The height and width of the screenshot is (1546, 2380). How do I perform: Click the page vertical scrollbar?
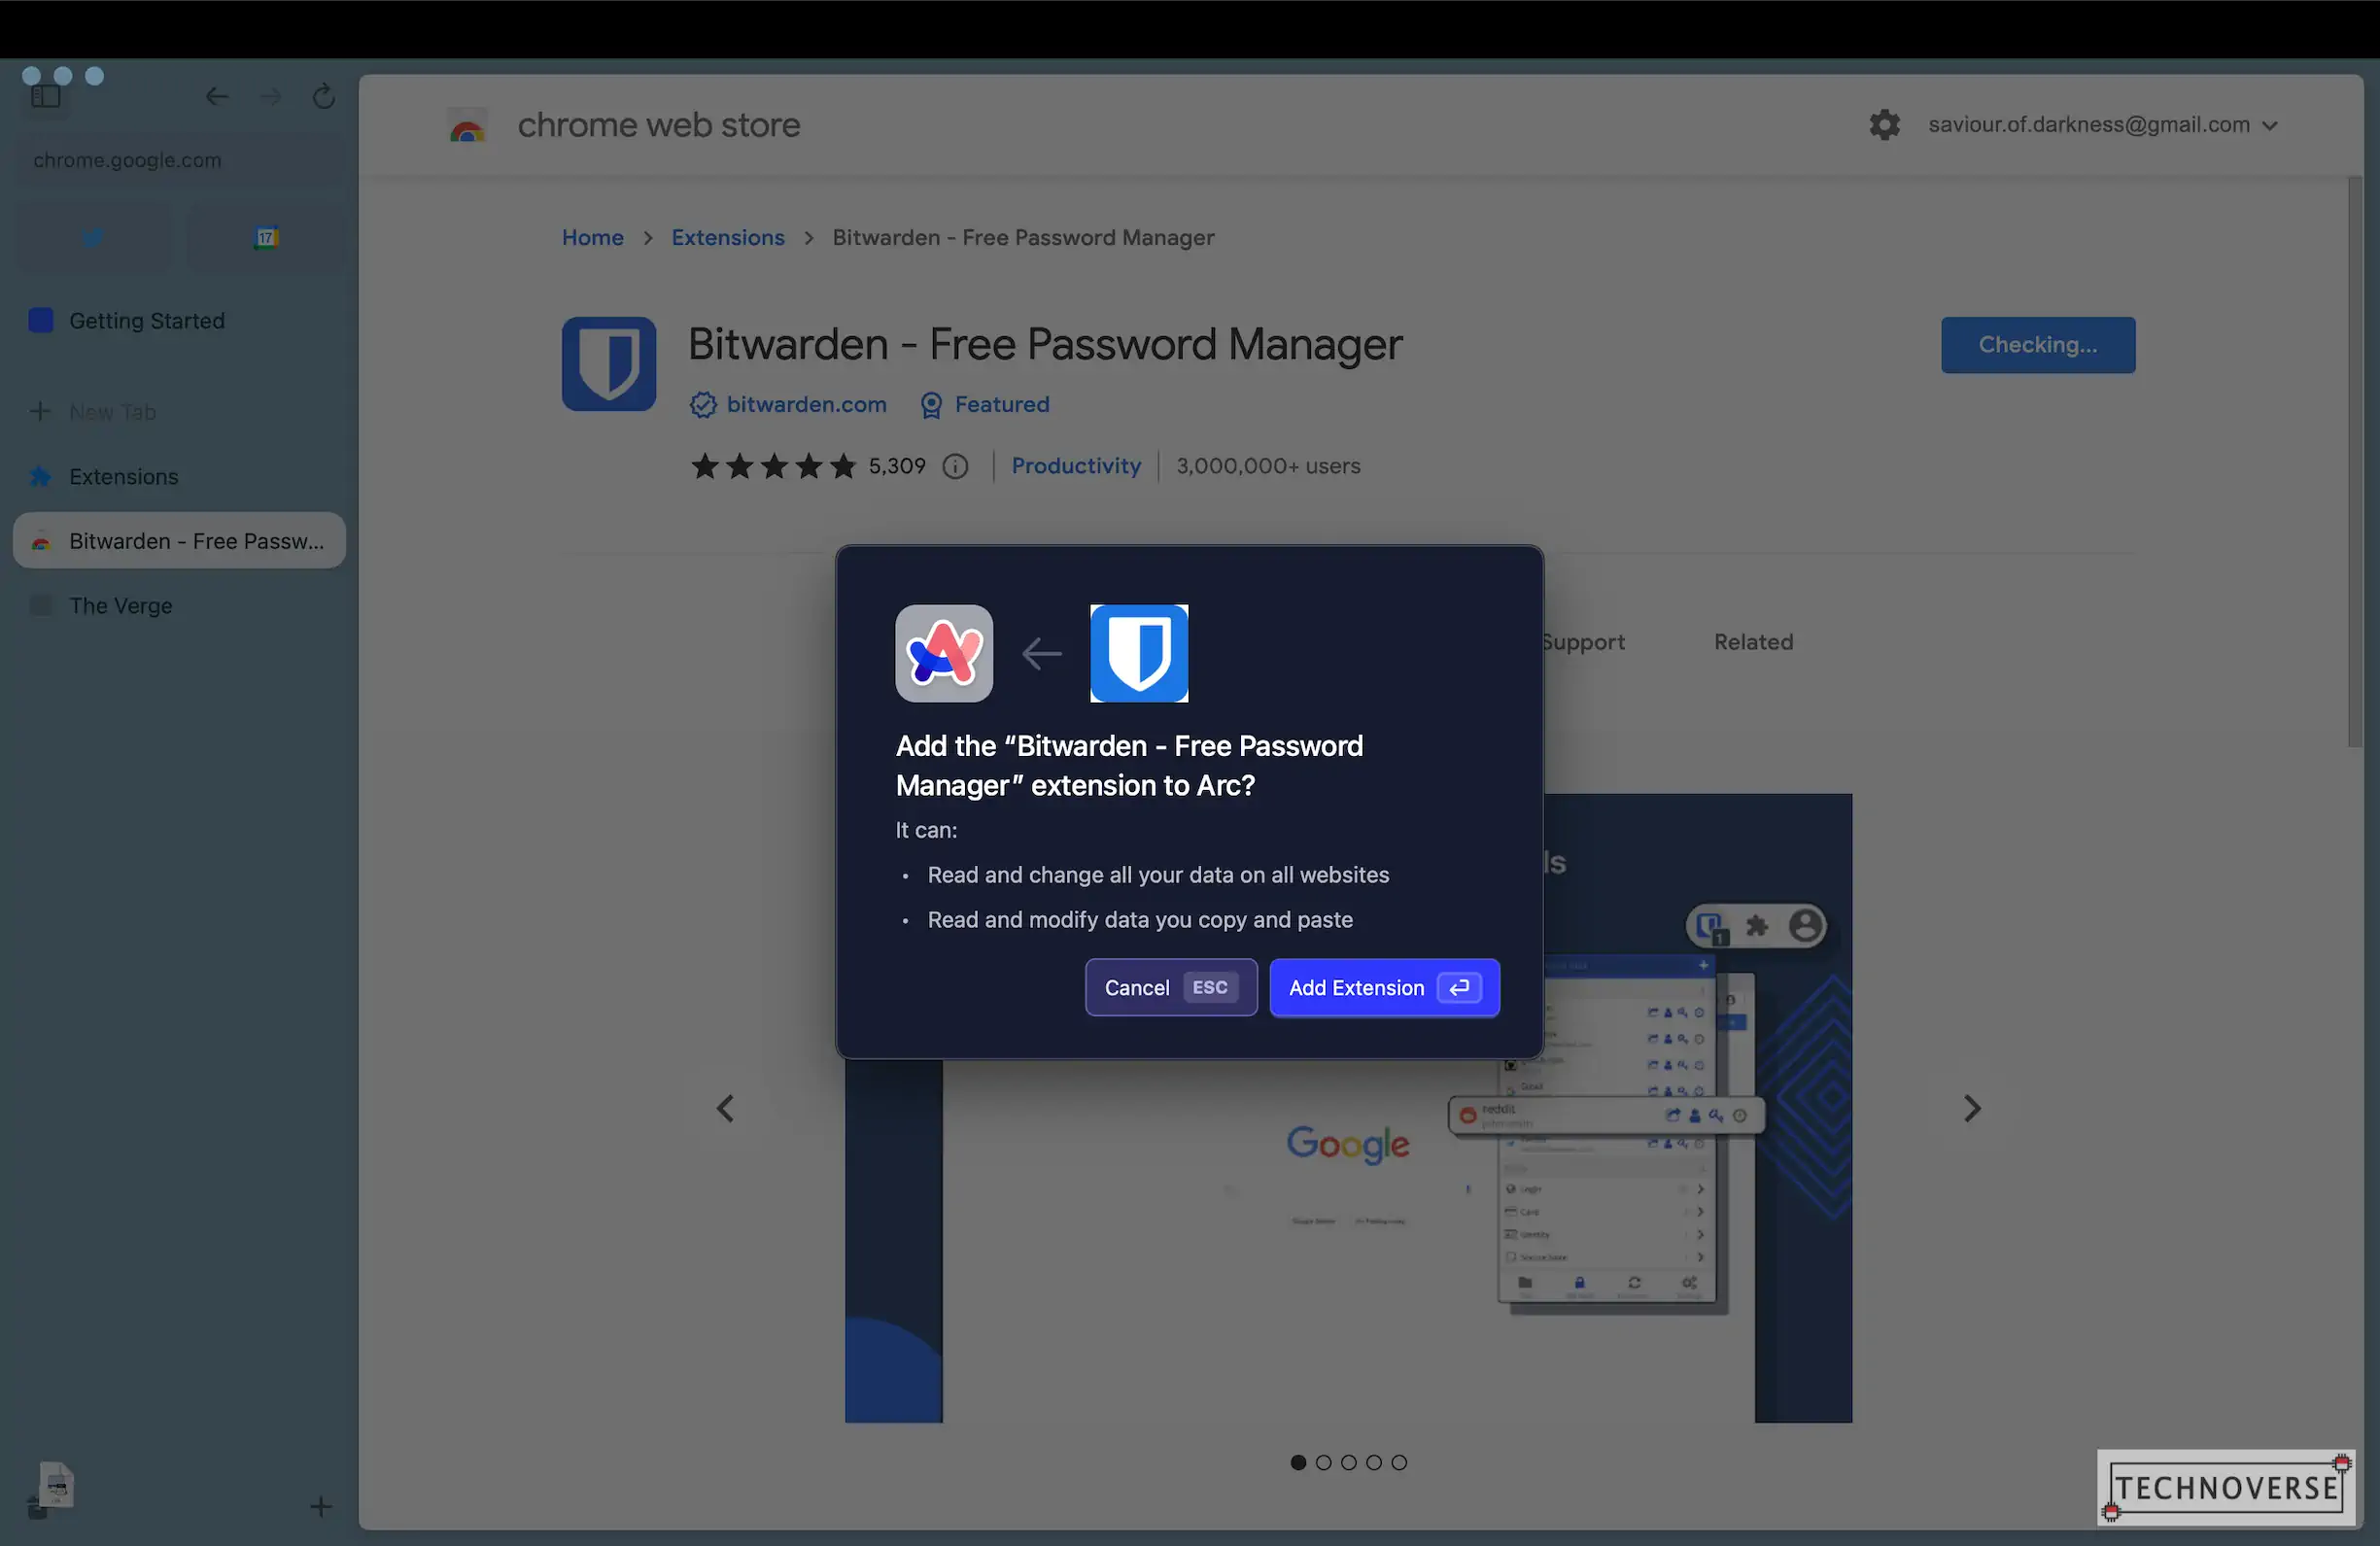[x=2355, y=462]
